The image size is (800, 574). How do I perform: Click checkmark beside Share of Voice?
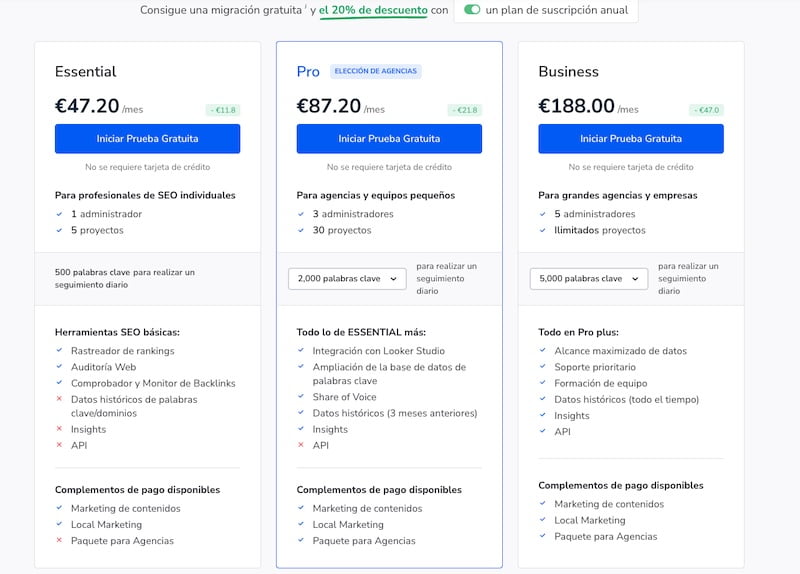301,397
